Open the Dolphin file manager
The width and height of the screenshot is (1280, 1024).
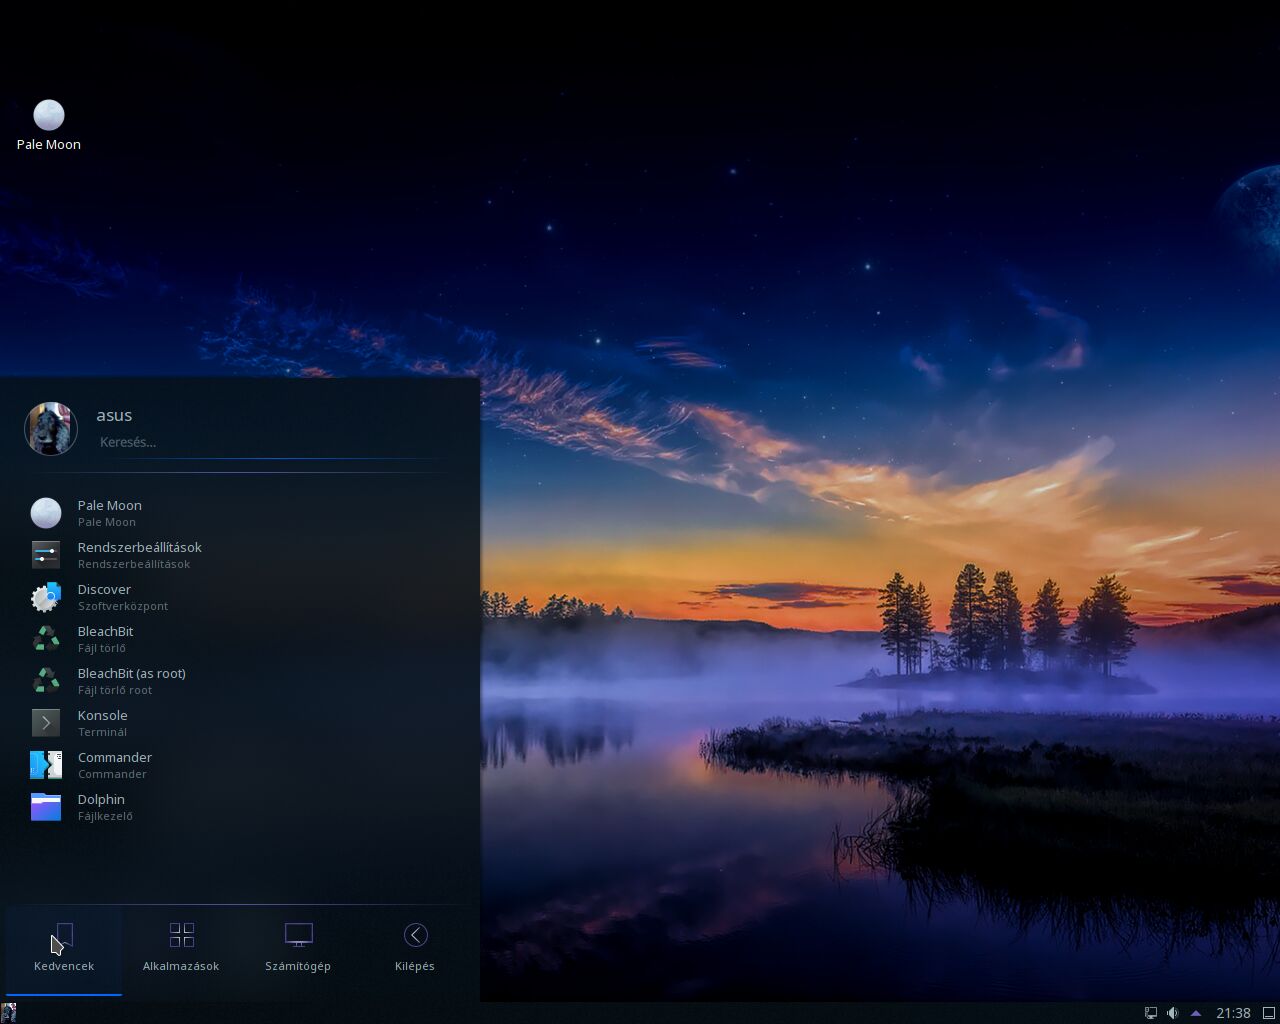point(240,807)
